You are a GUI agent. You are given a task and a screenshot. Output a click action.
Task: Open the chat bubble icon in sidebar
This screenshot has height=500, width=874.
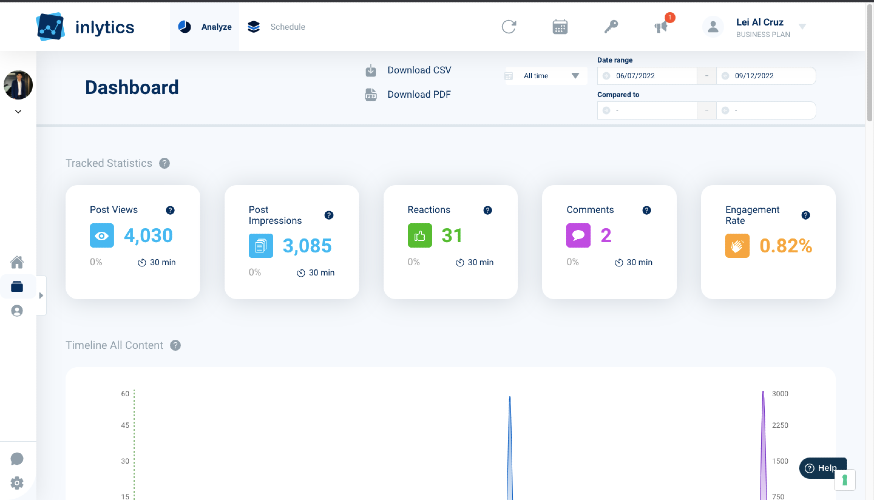click(x=17, y=459)
